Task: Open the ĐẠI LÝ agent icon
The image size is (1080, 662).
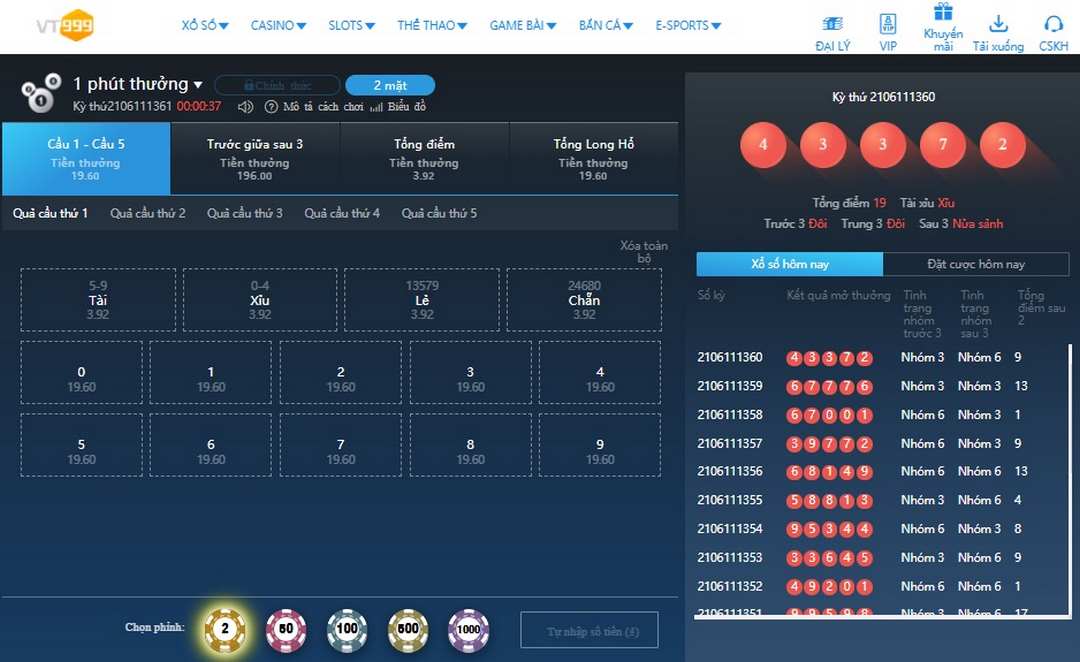Action: pos(832,24)
